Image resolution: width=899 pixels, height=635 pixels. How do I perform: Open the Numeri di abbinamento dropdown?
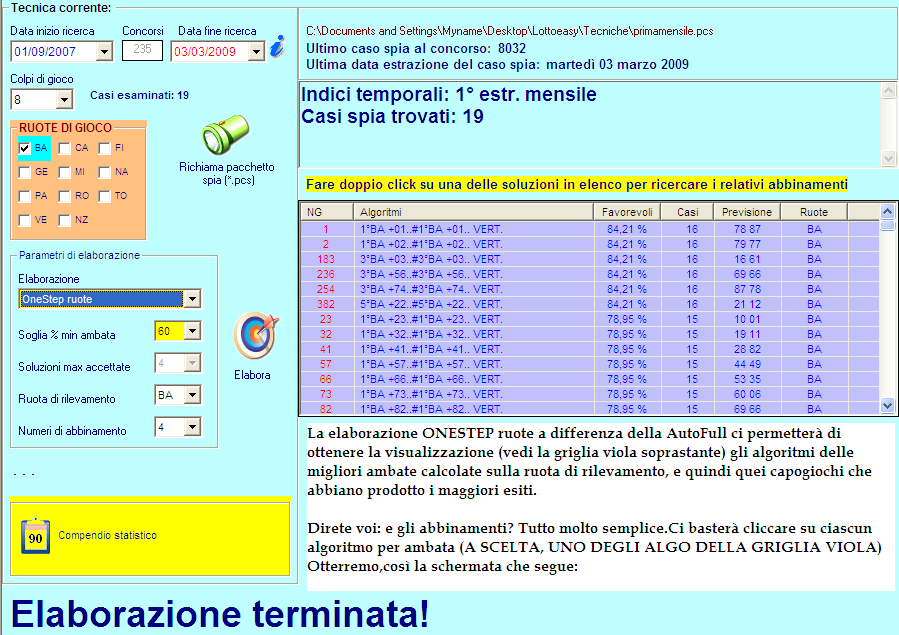pos(192,427)
